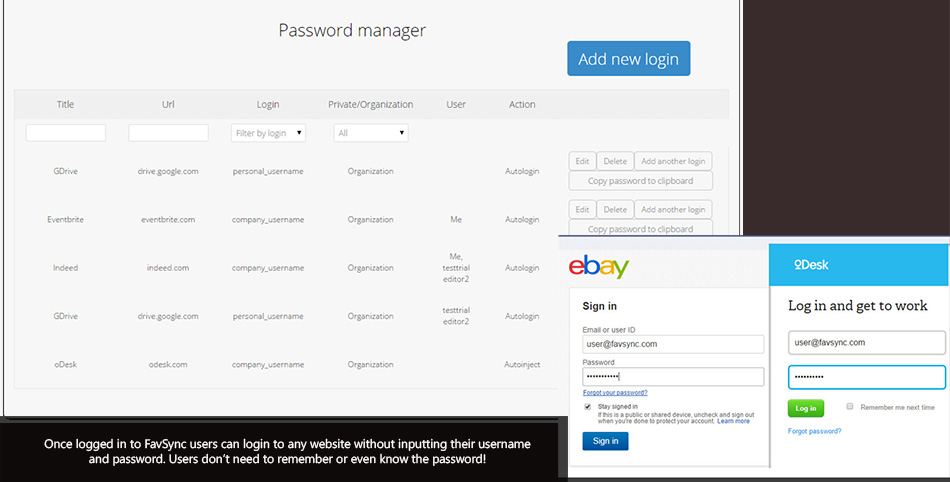Click the oDesk logo in blue header
Image resolution: width=950 pixels, height=482 pixels.
pyautogui.click(x=811, y=265)
